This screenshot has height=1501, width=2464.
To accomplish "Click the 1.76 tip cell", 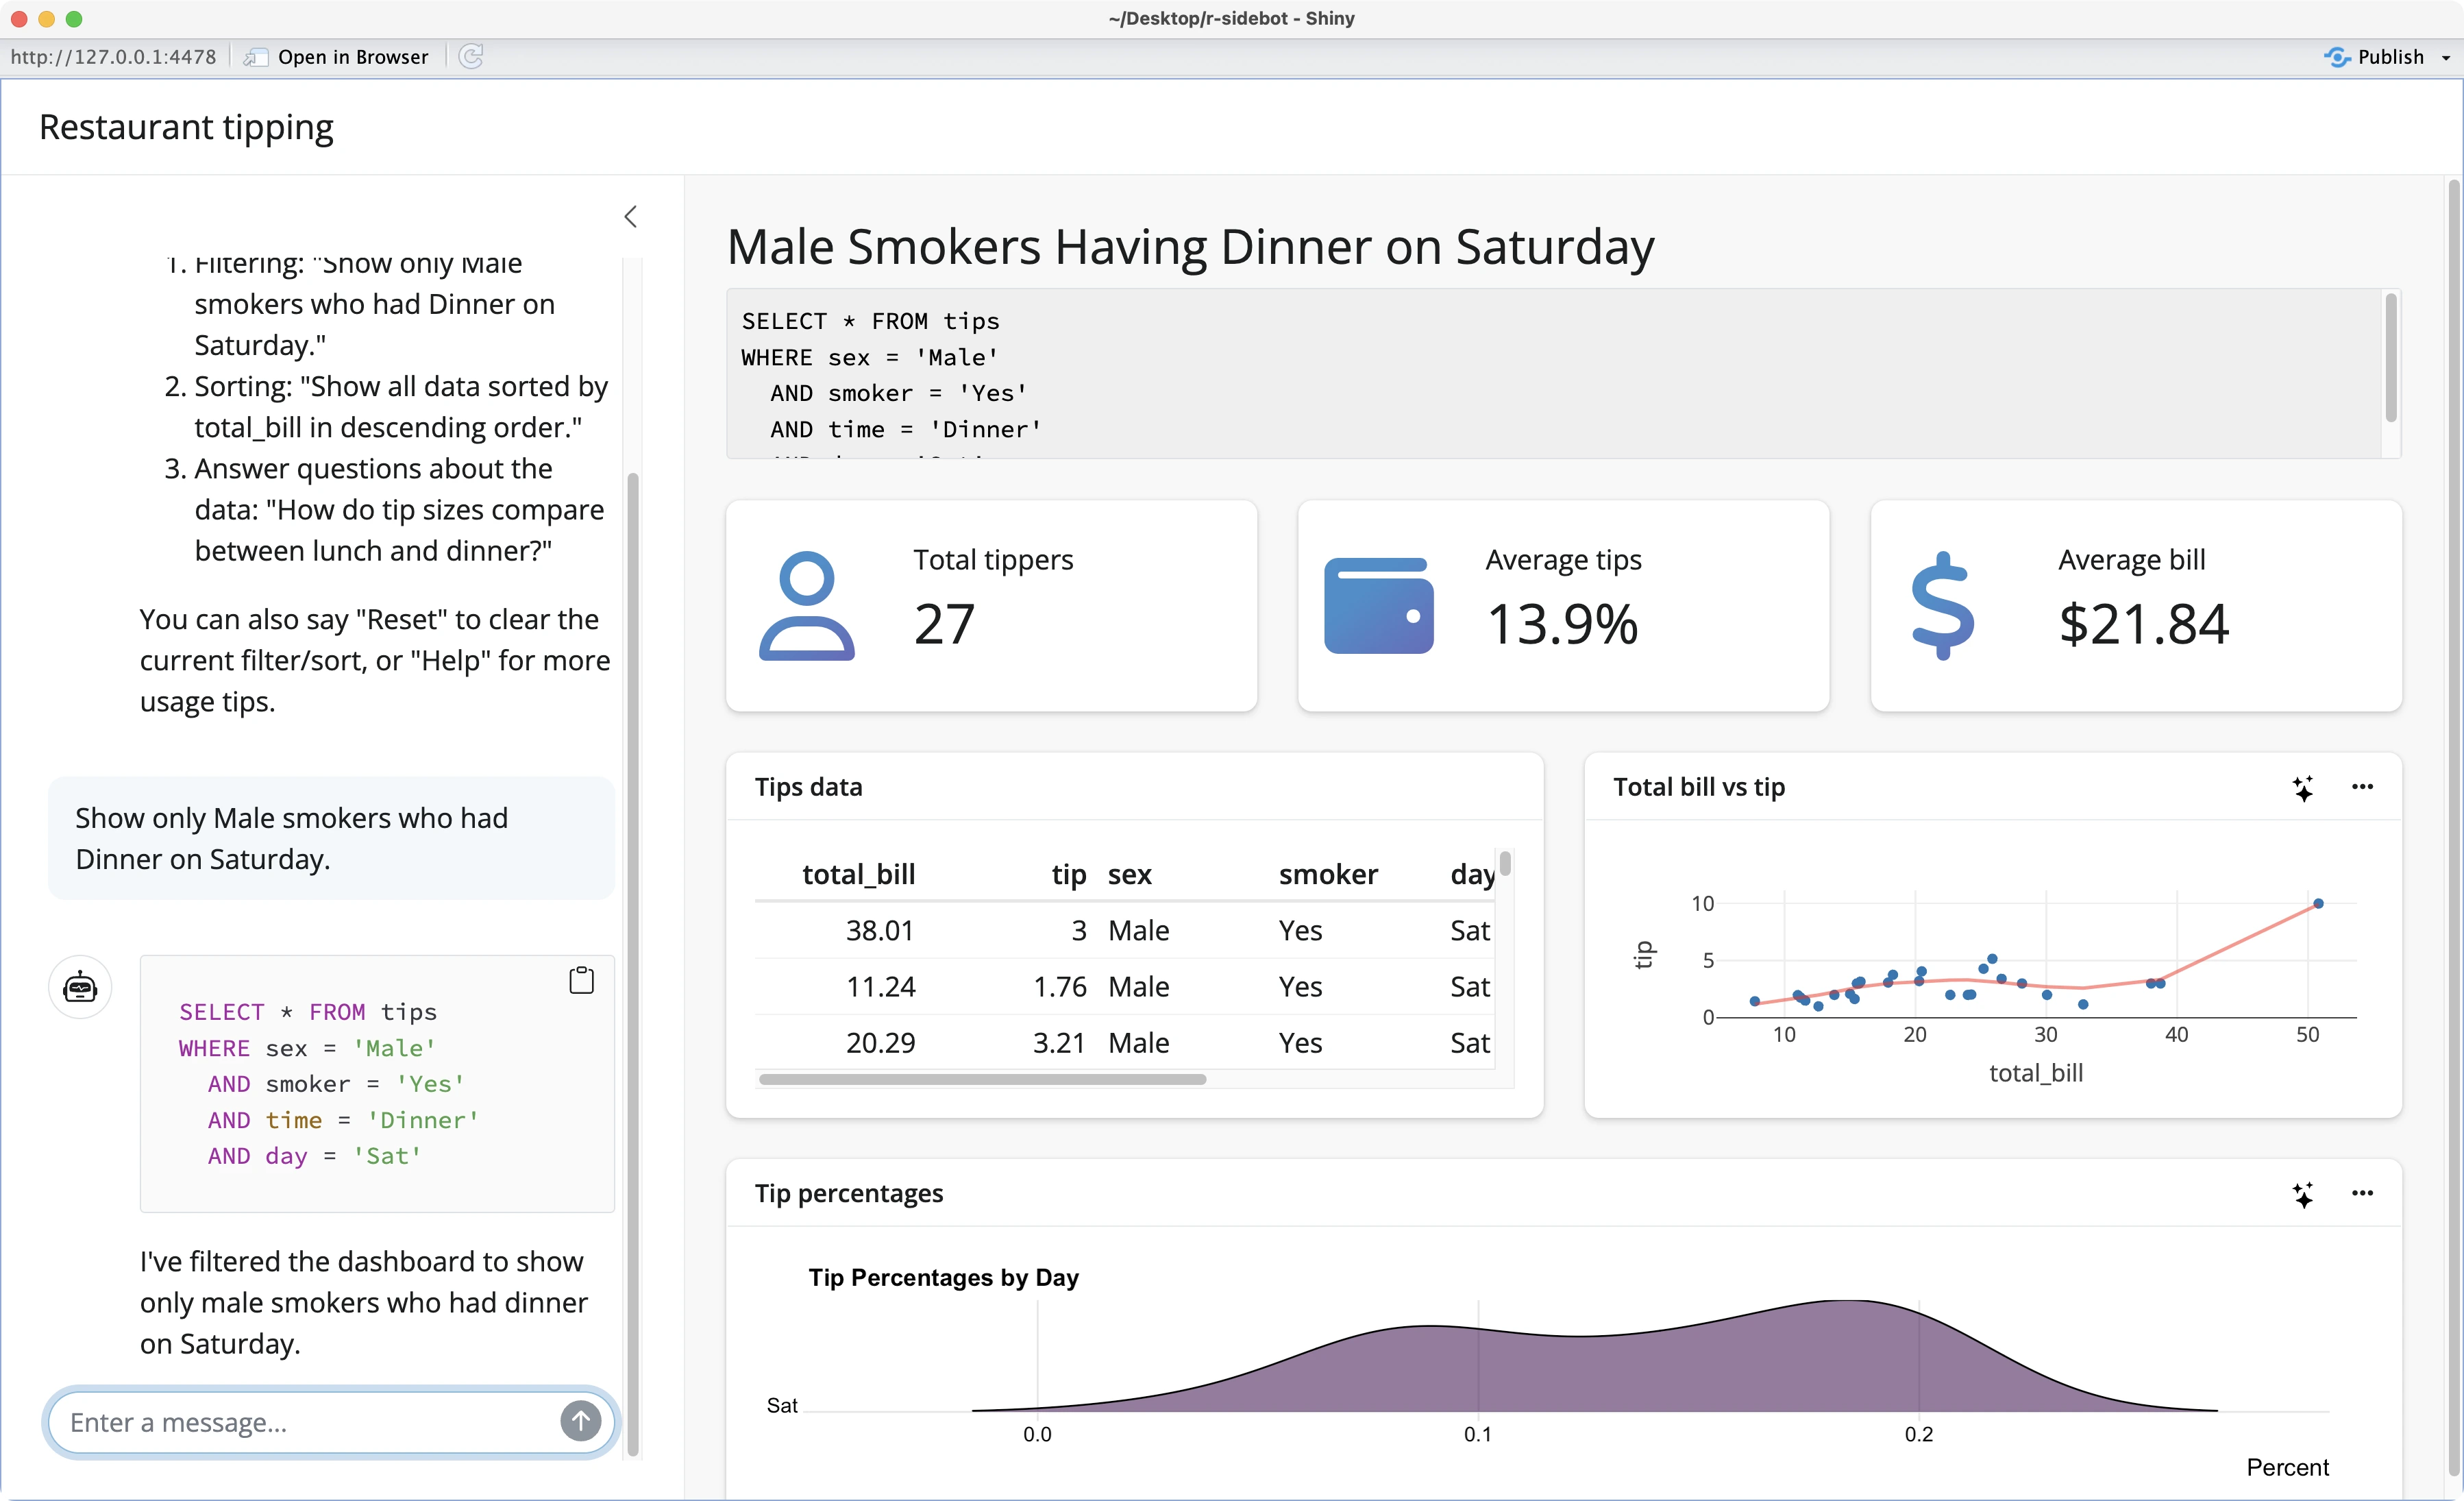I will pyautogui.click(x=1059, y=986).
